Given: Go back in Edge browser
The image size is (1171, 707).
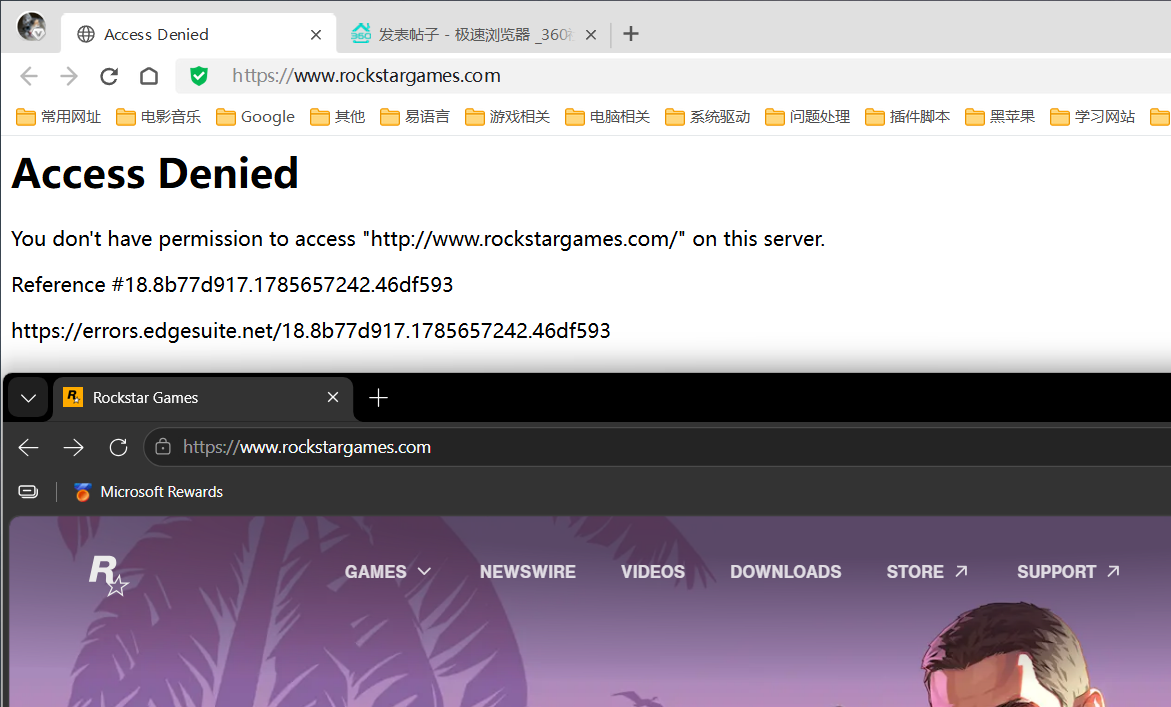Looking at the screenshot, I should (28, 447).
